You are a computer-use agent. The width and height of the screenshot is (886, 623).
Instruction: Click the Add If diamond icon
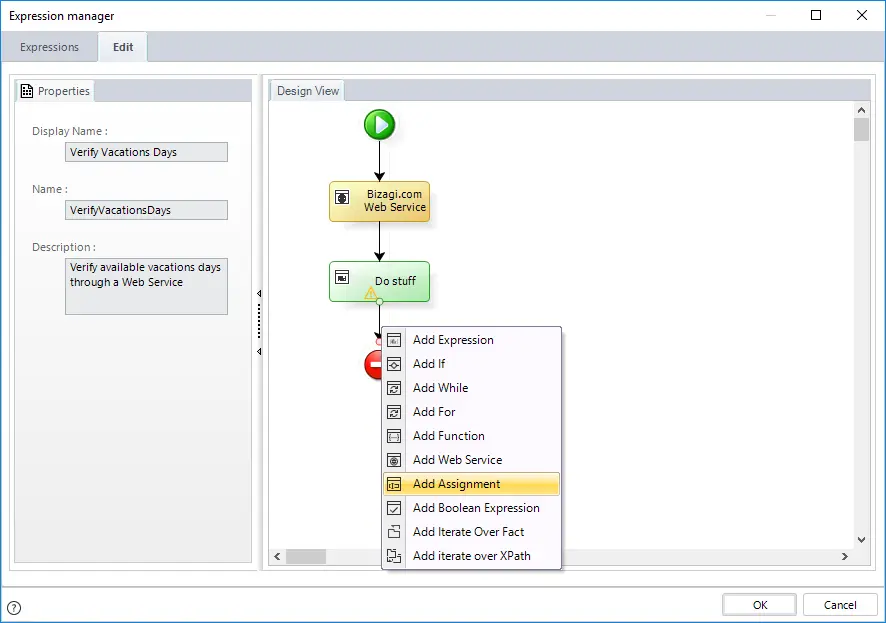394,364
